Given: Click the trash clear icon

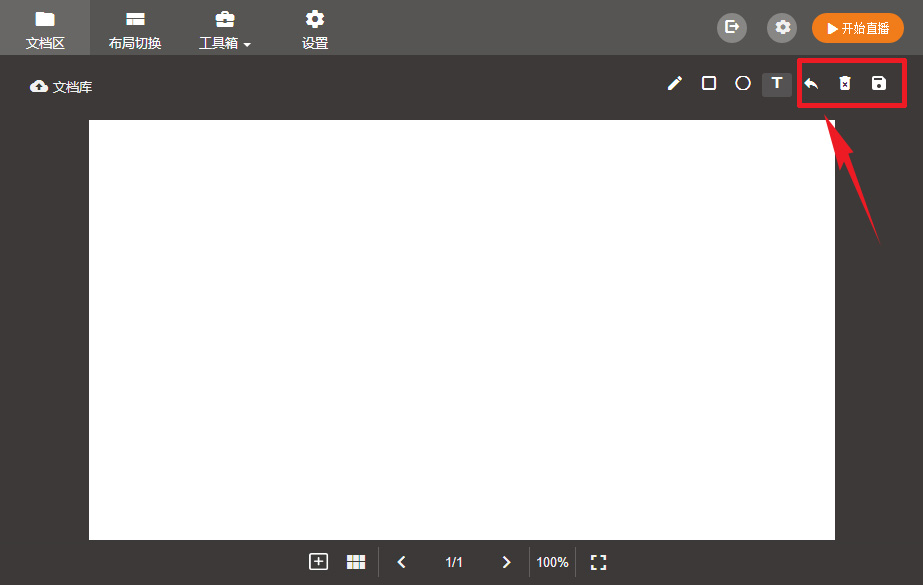Looking at the screenshot, I should pyautogui.click(x=845, y=84).
